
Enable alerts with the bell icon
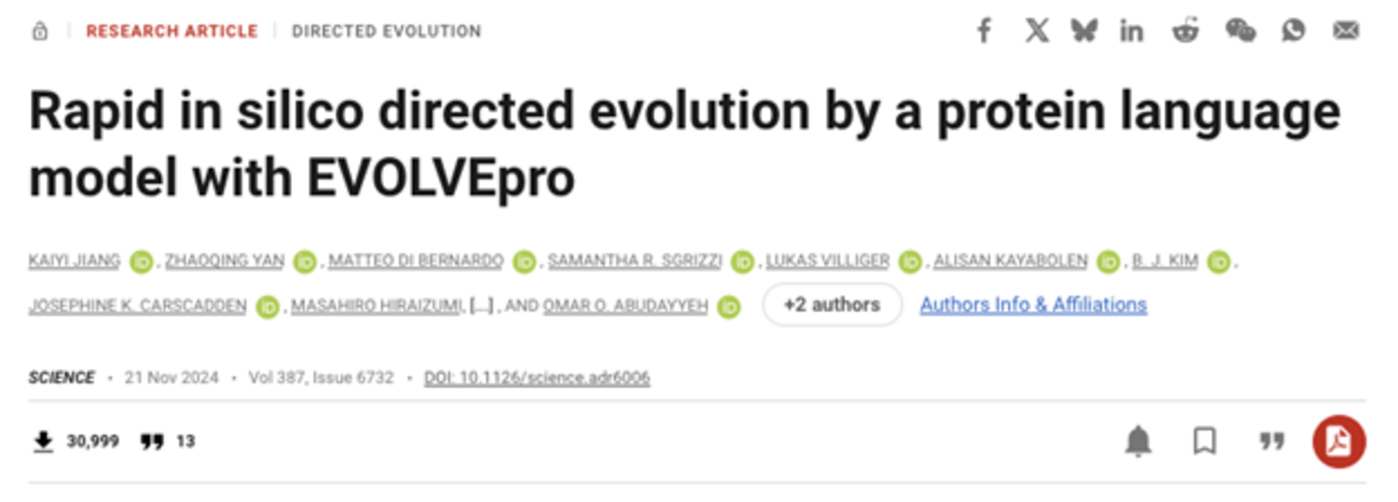(x=1139, y=441)
